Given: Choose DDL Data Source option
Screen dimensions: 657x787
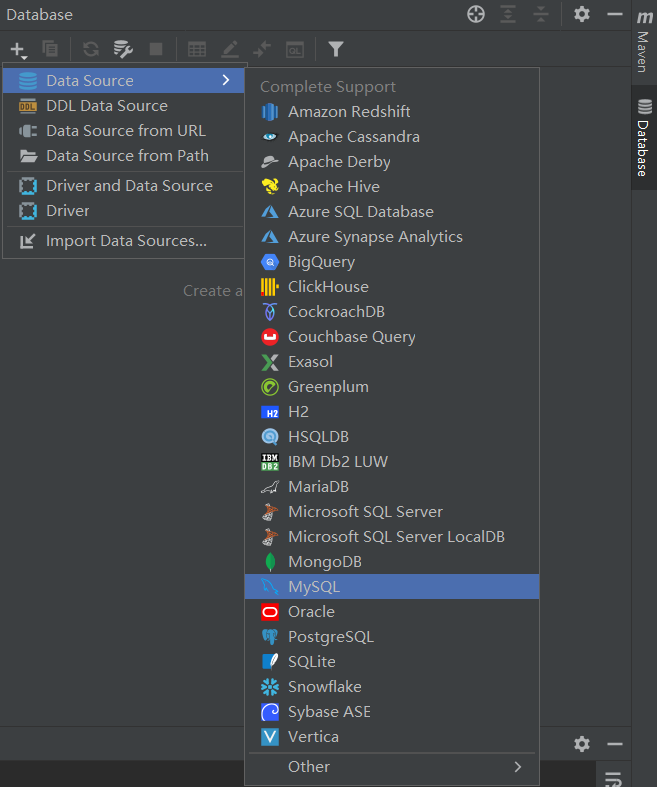Looking at the screenshot, I should coord(123,105).
